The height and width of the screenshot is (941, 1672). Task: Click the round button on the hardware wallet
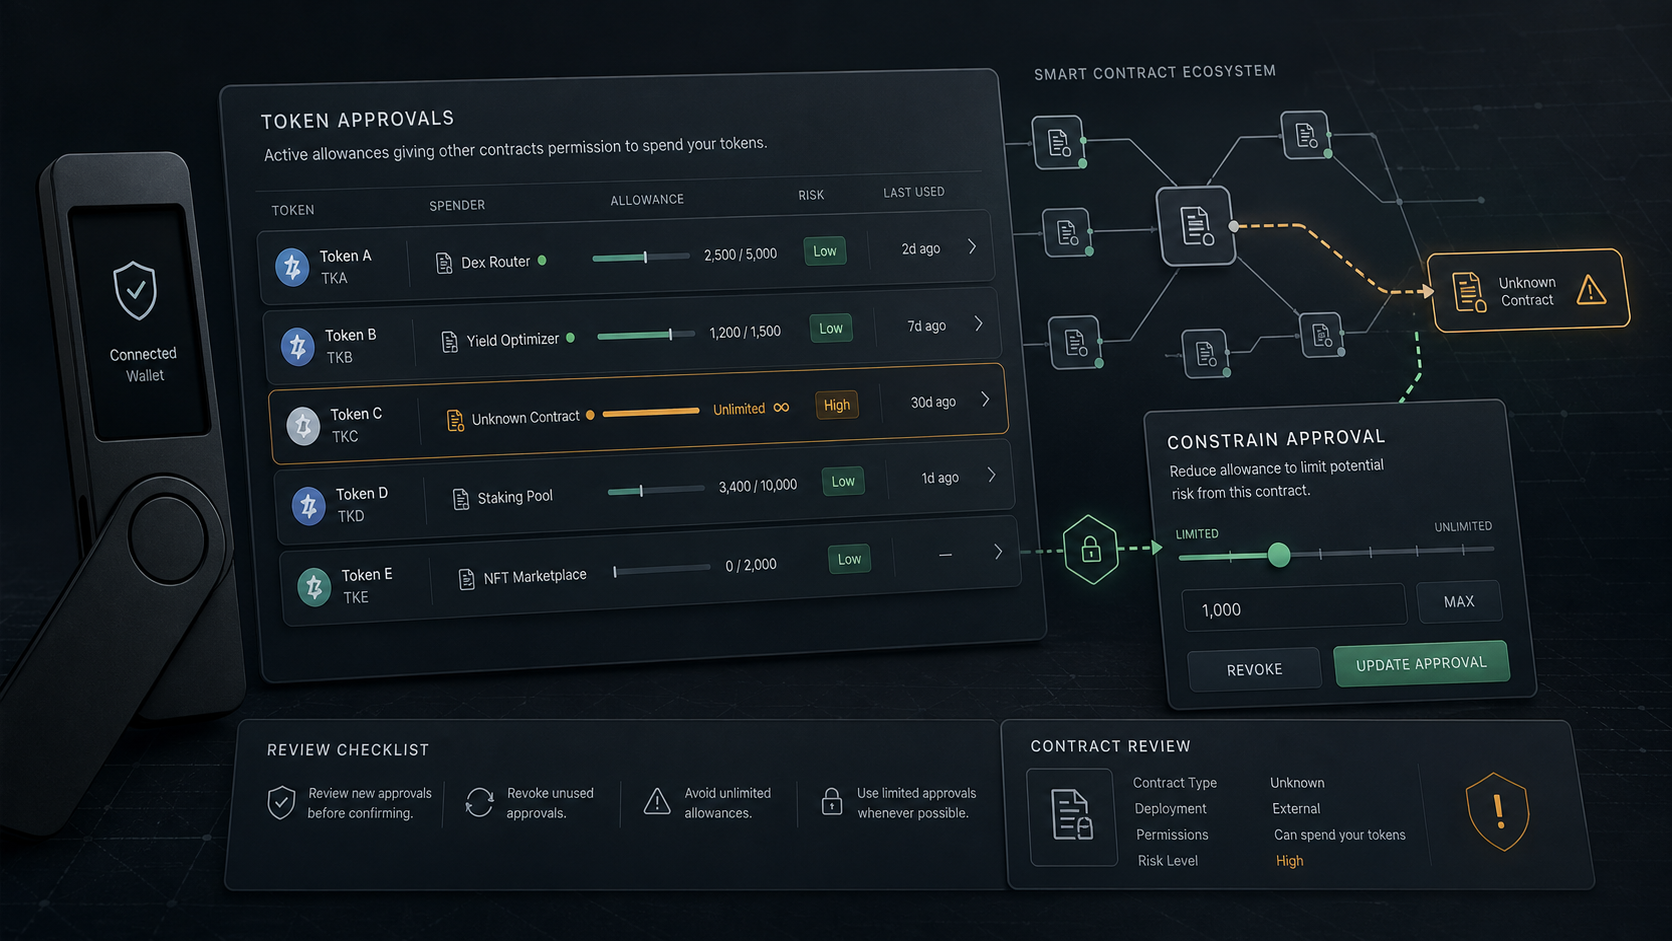[x=168, y=540]
